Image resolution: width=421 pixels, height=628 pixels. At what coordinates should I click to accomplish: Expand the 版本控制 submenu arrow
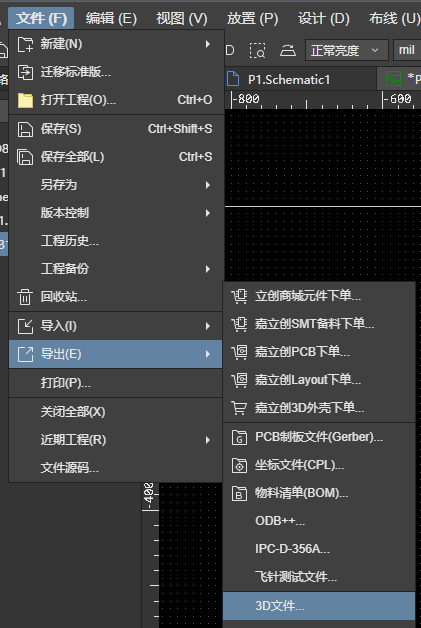[207, 213]
